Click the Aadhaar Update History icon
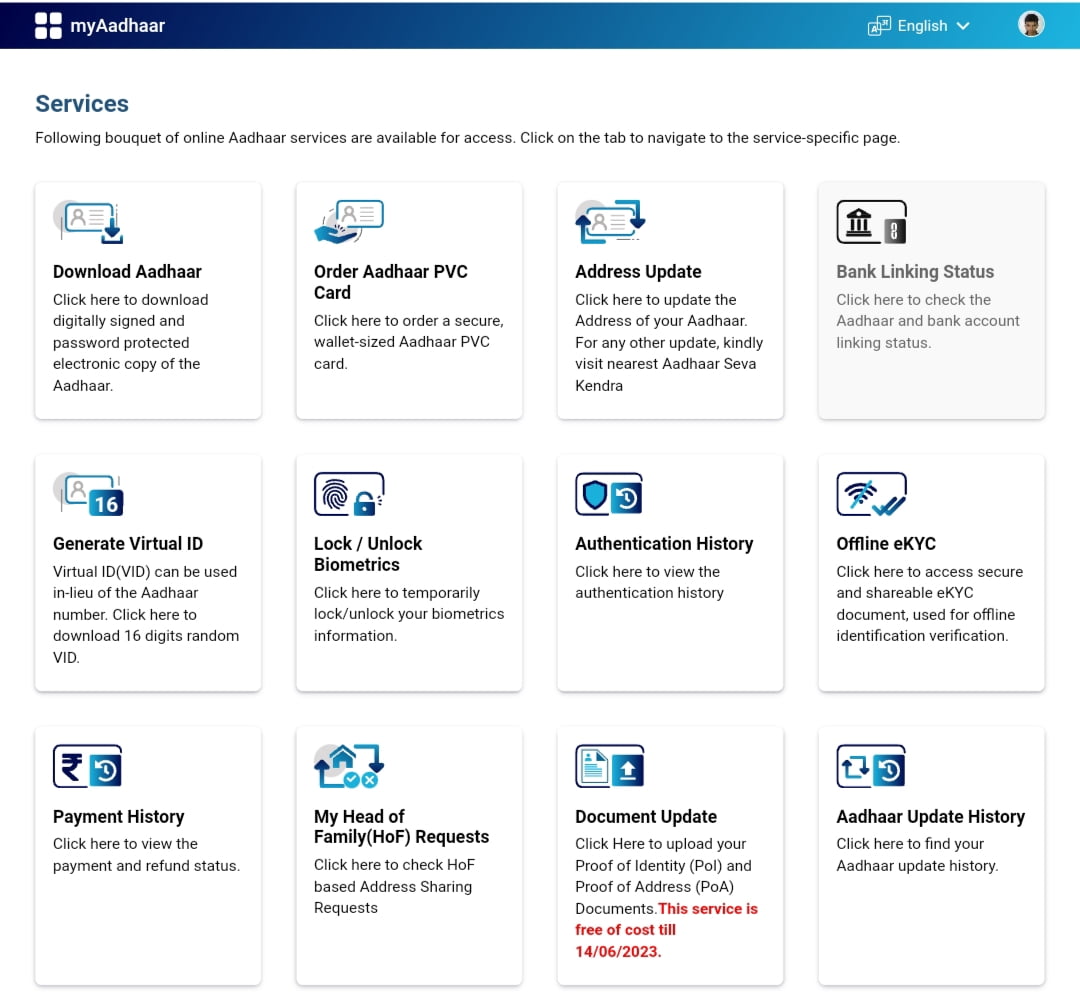1080x1005 pixels. point(871,766)
